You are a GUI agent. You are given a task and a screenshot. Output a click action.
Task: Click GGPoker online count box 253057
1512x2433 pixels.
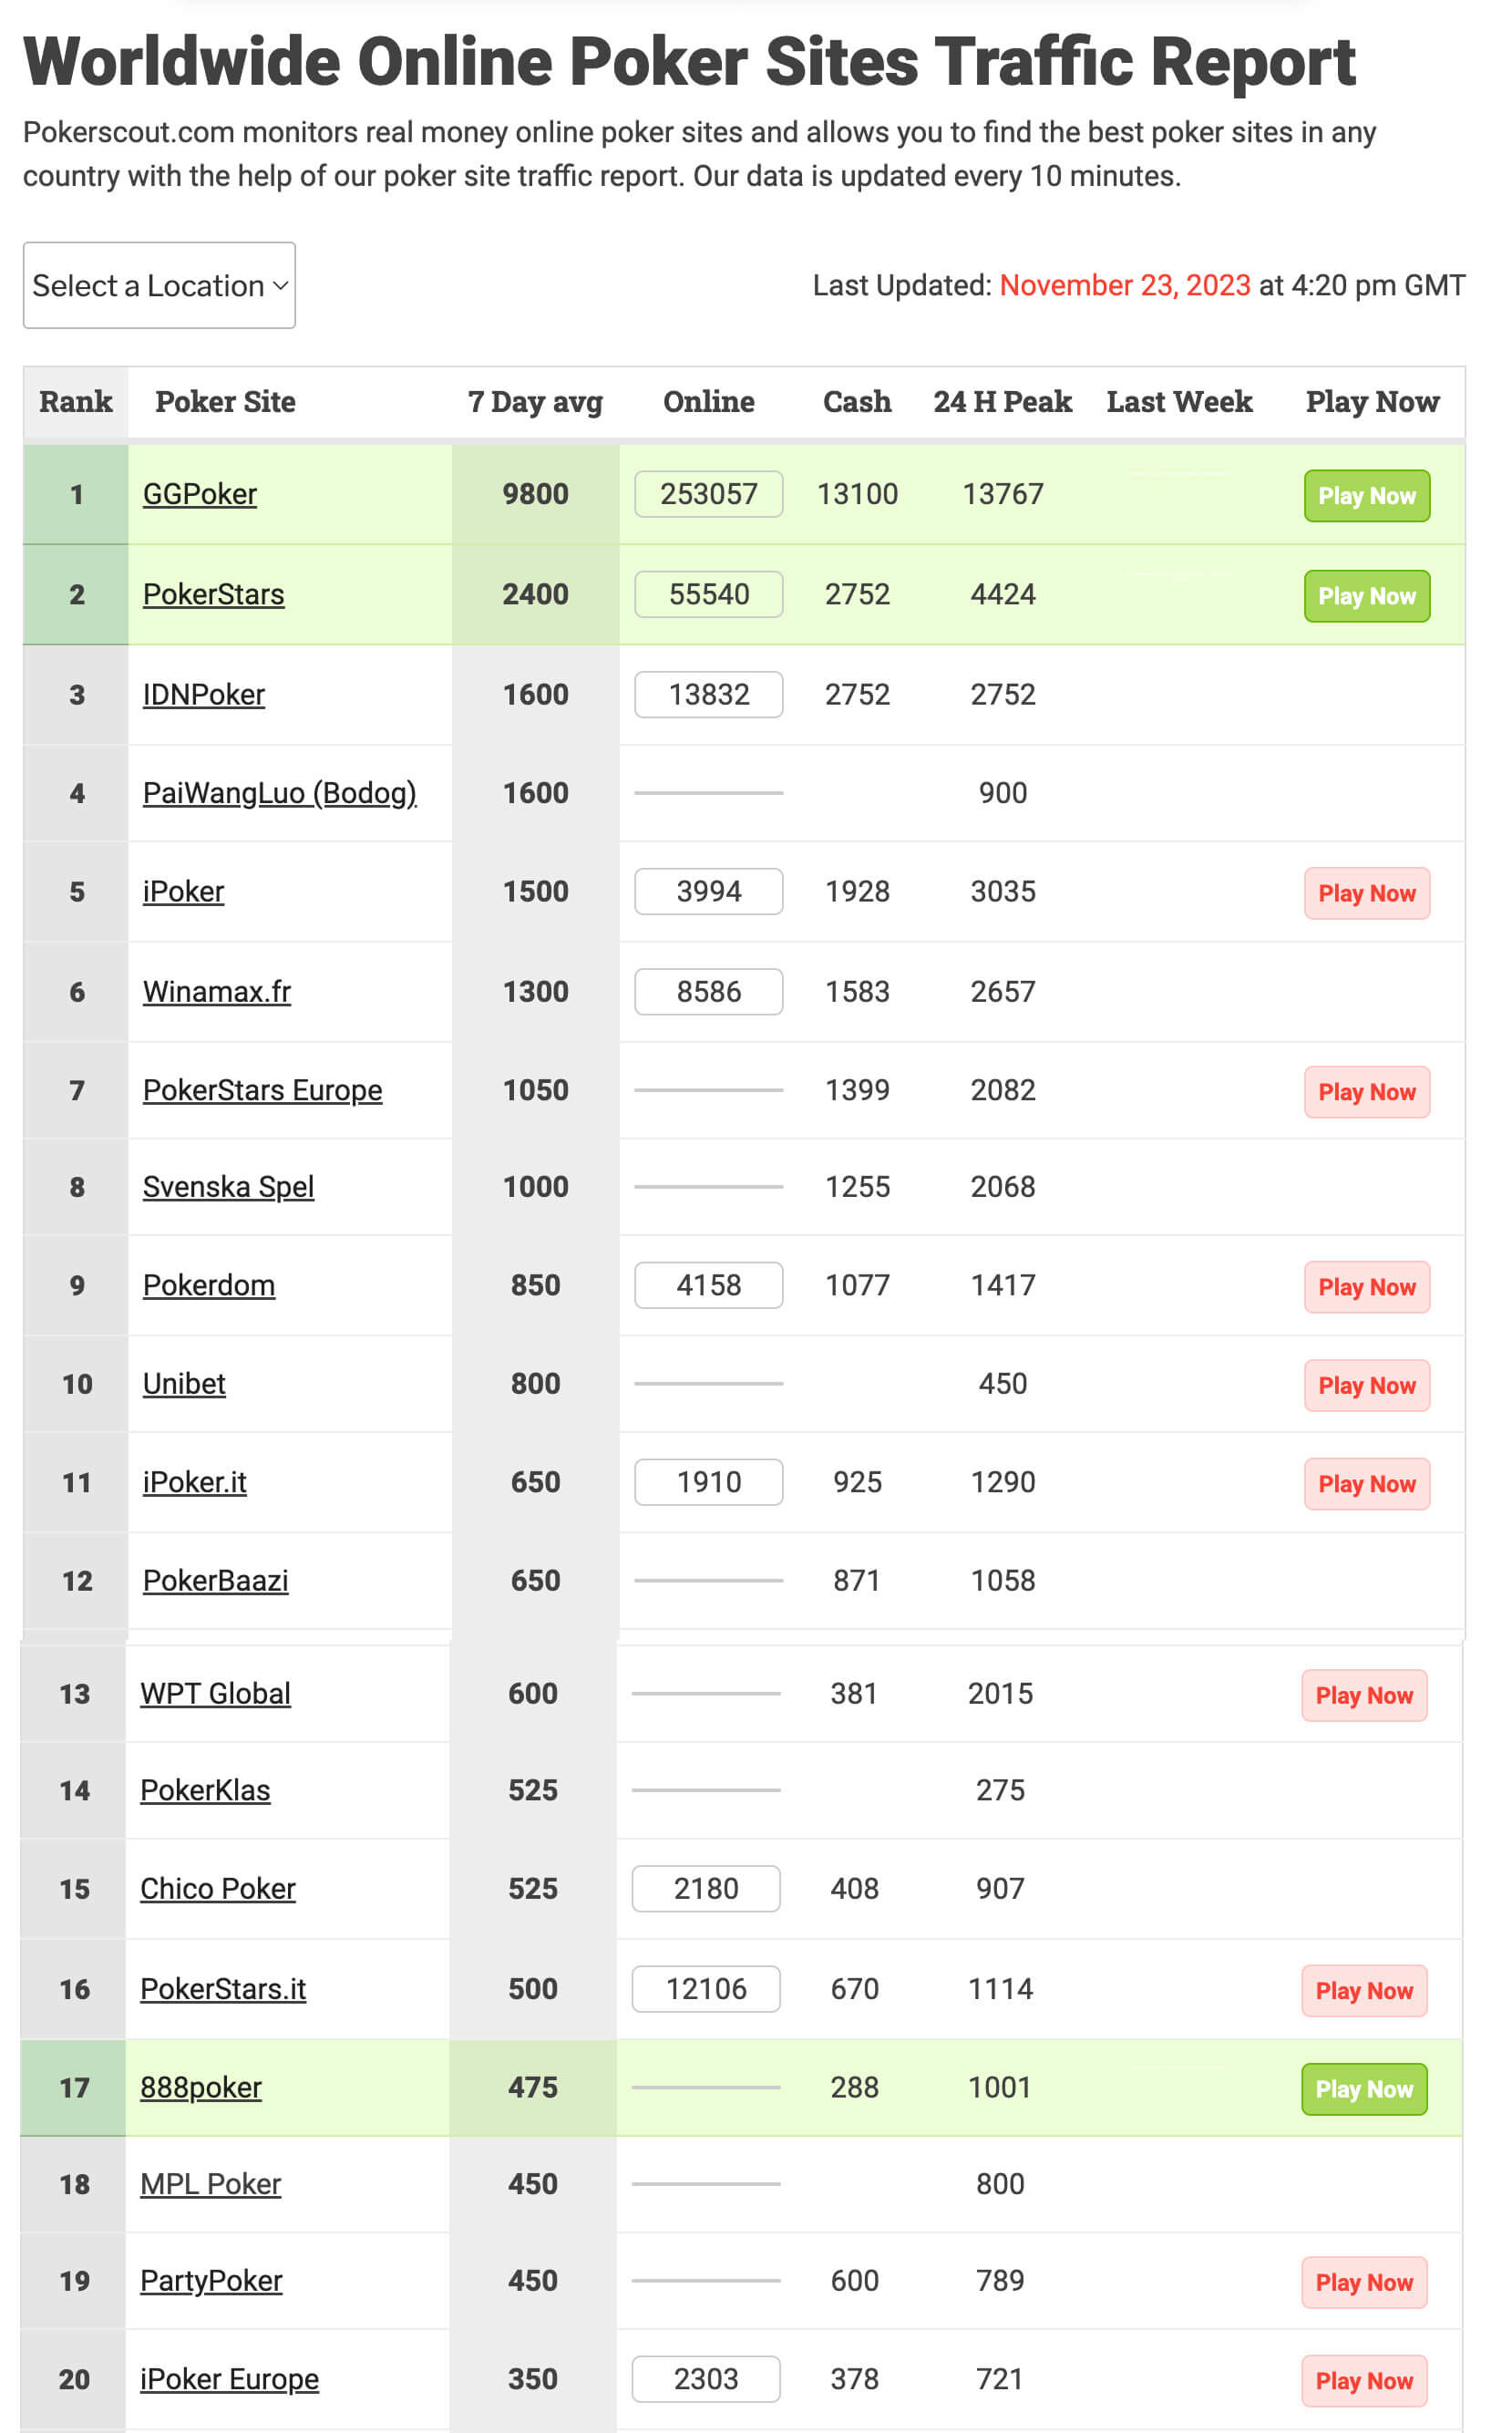click(708, 494)
